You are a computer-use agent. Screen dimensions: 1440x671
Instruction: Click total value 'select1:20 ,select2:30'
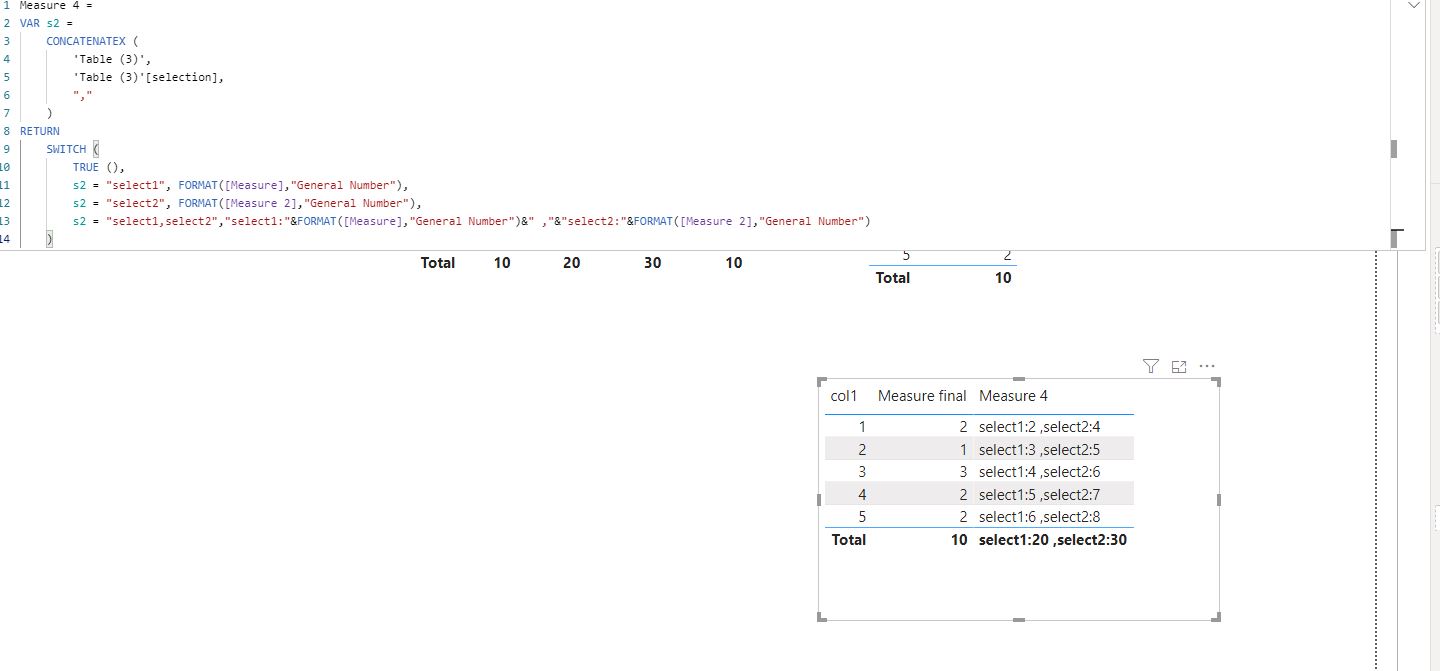pos(1053,540)
